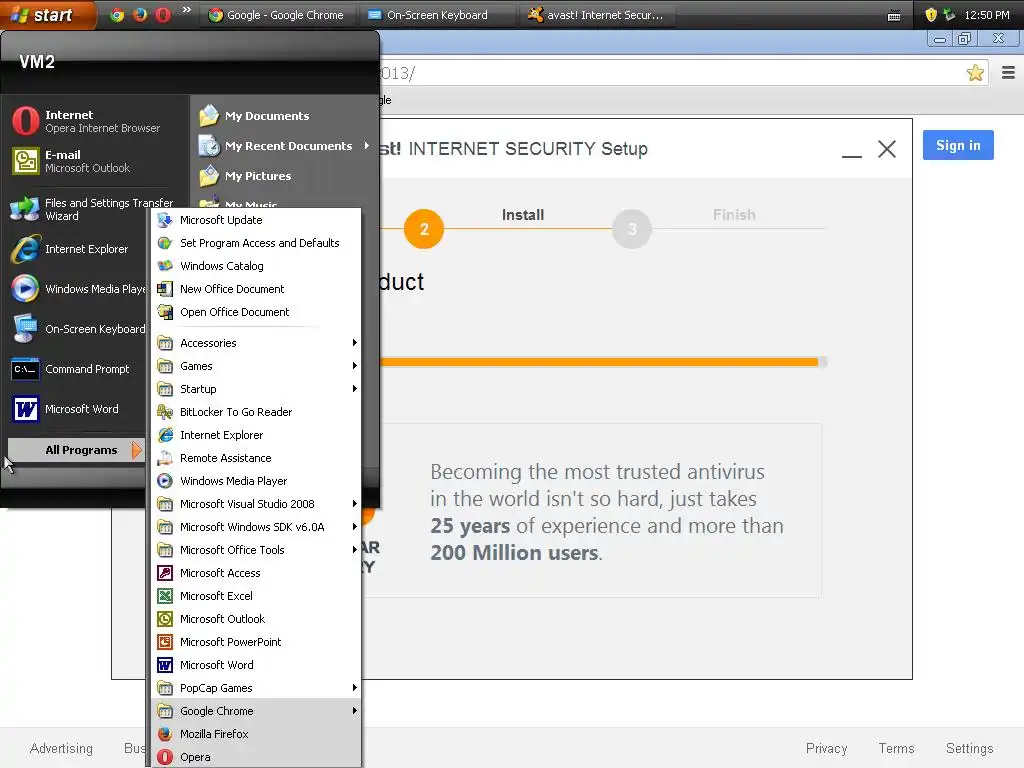Screen dimensions: 1024x768
Task: Switch to avast! Internet Security taskbar button
Action: point(598,15)
